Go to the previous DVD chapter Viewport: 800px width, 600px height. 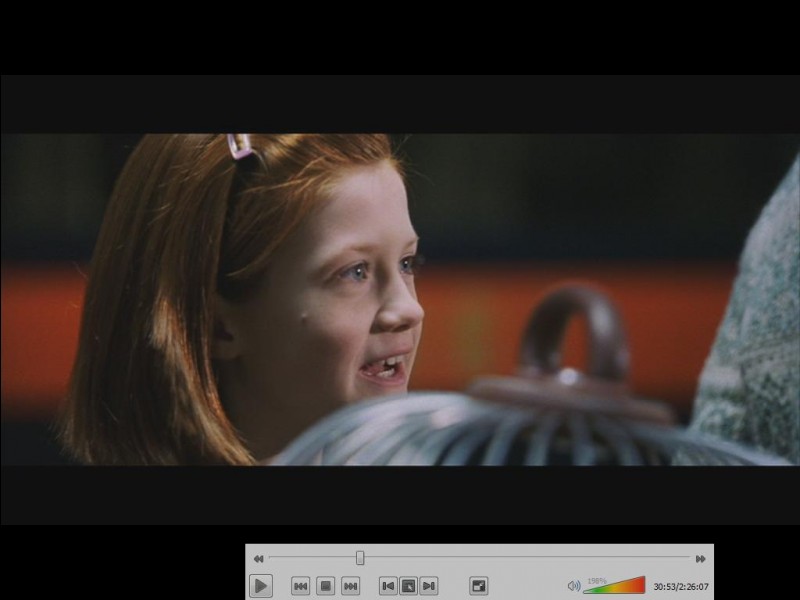click(388, 586)
